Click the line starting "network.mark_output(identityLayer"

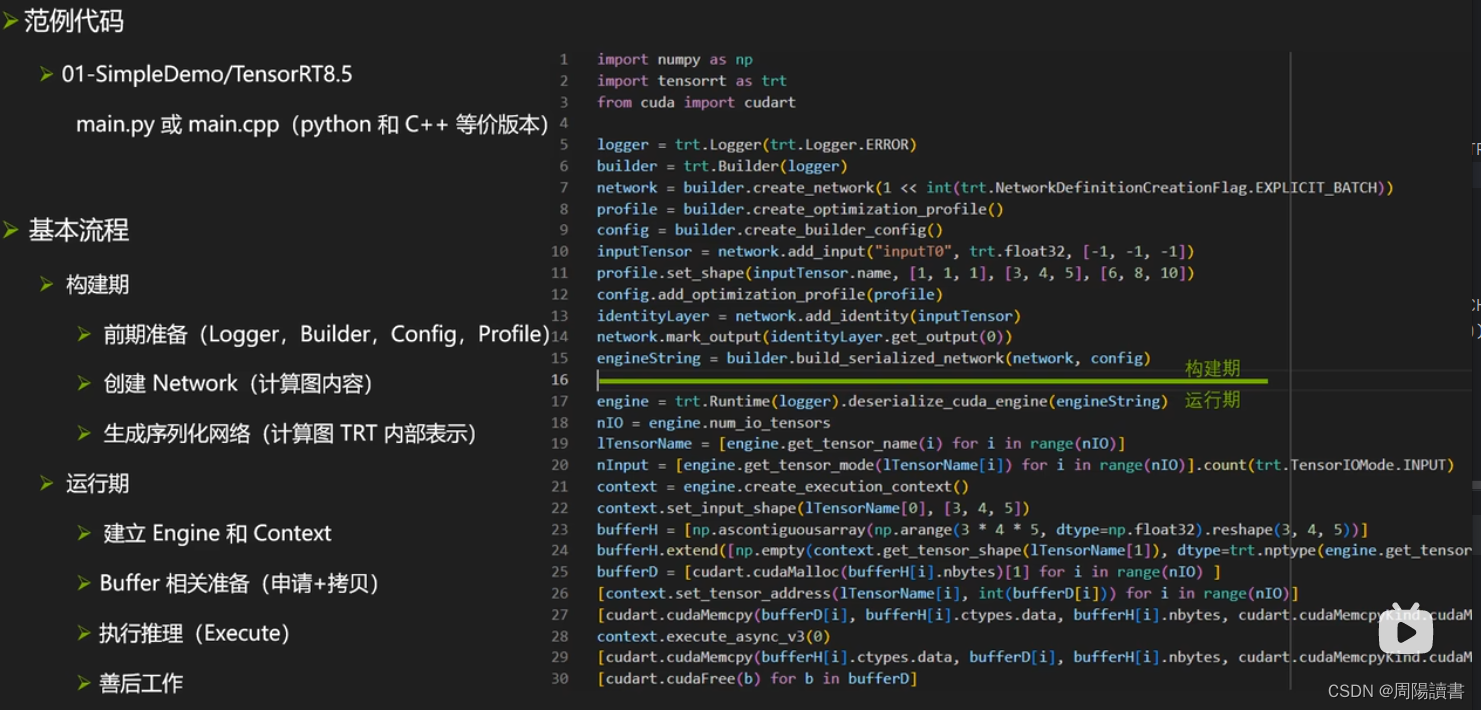tap(805, 337)
